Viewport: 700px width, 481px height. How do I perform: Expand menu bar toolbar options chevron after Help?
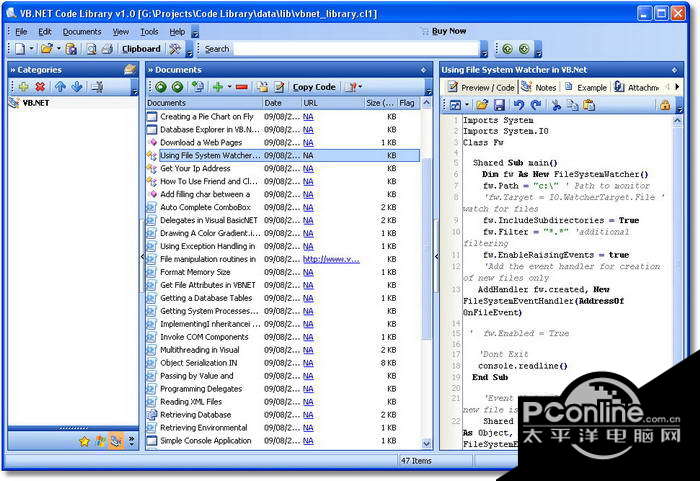click(195, 33)
